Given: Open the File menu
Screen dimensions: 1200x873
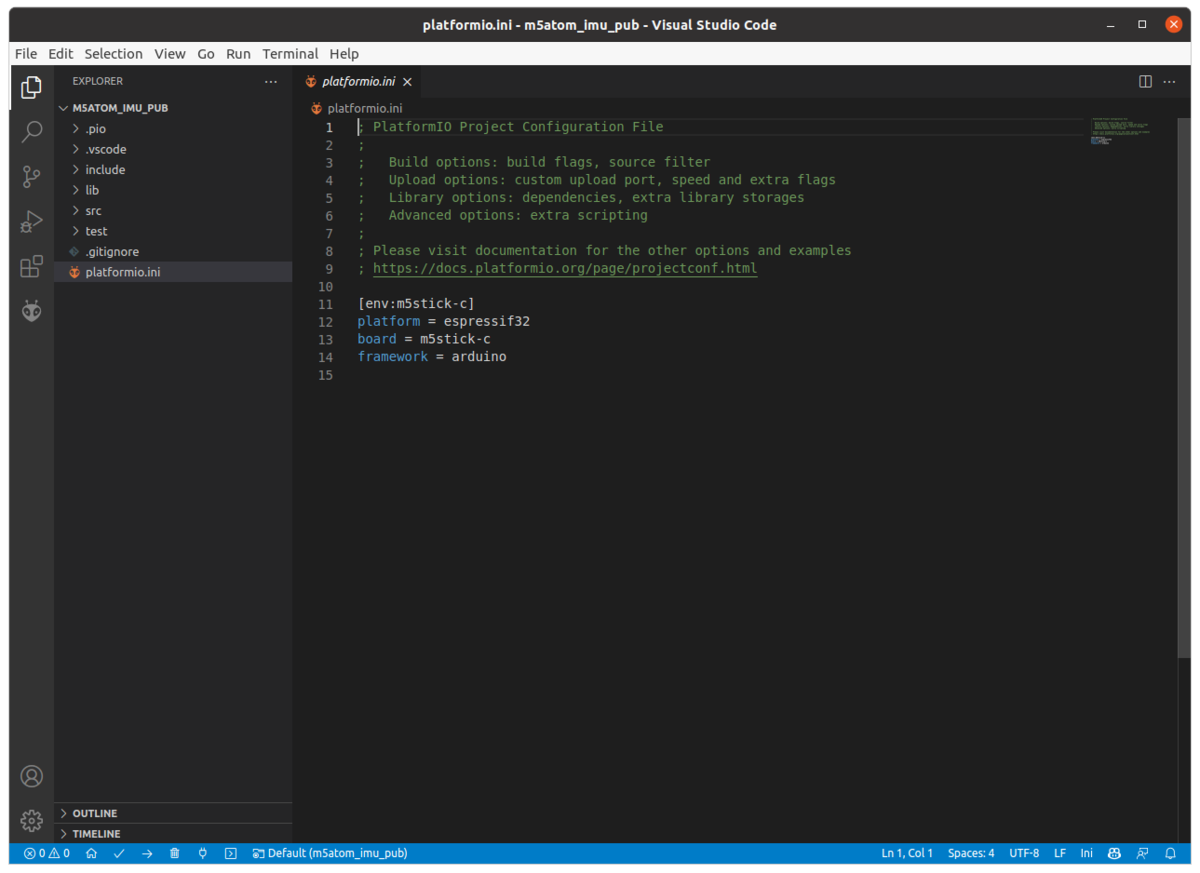Looking at the screenshot, I should [x=26, y=54].
